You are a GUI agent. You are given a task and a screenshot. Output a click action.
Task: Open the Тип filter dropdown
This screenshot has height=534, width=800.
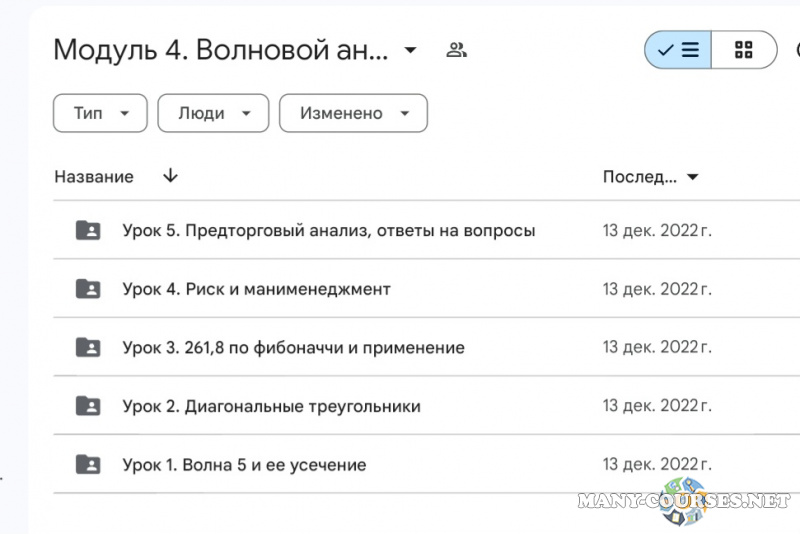[x=100, y=113]
